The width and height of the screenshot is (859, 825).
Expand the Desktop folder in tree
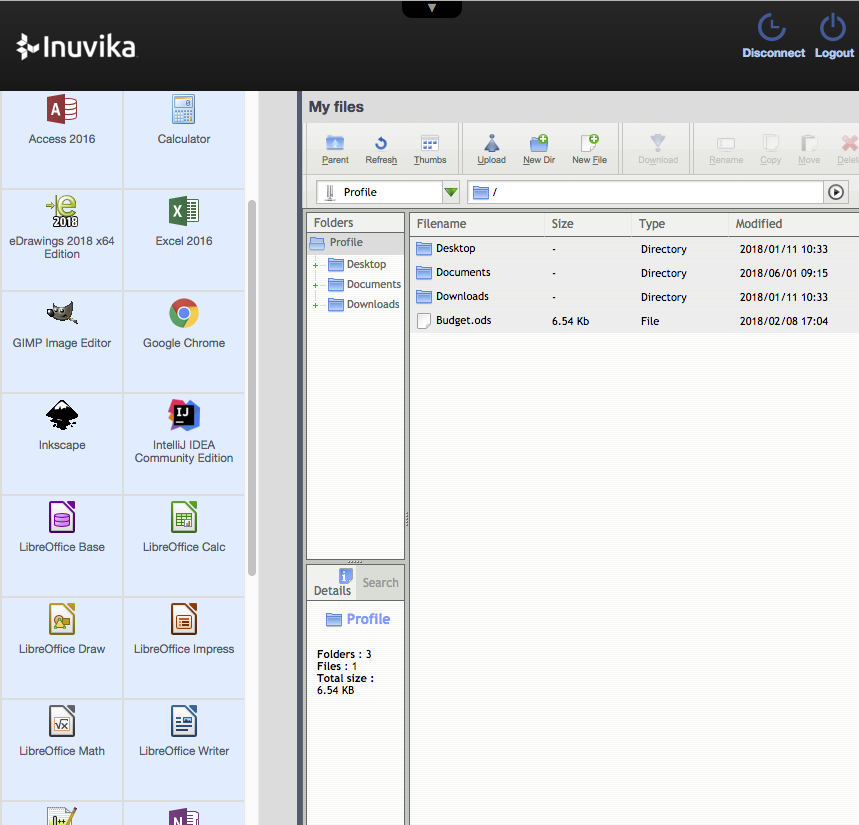[x=316, y=265]
